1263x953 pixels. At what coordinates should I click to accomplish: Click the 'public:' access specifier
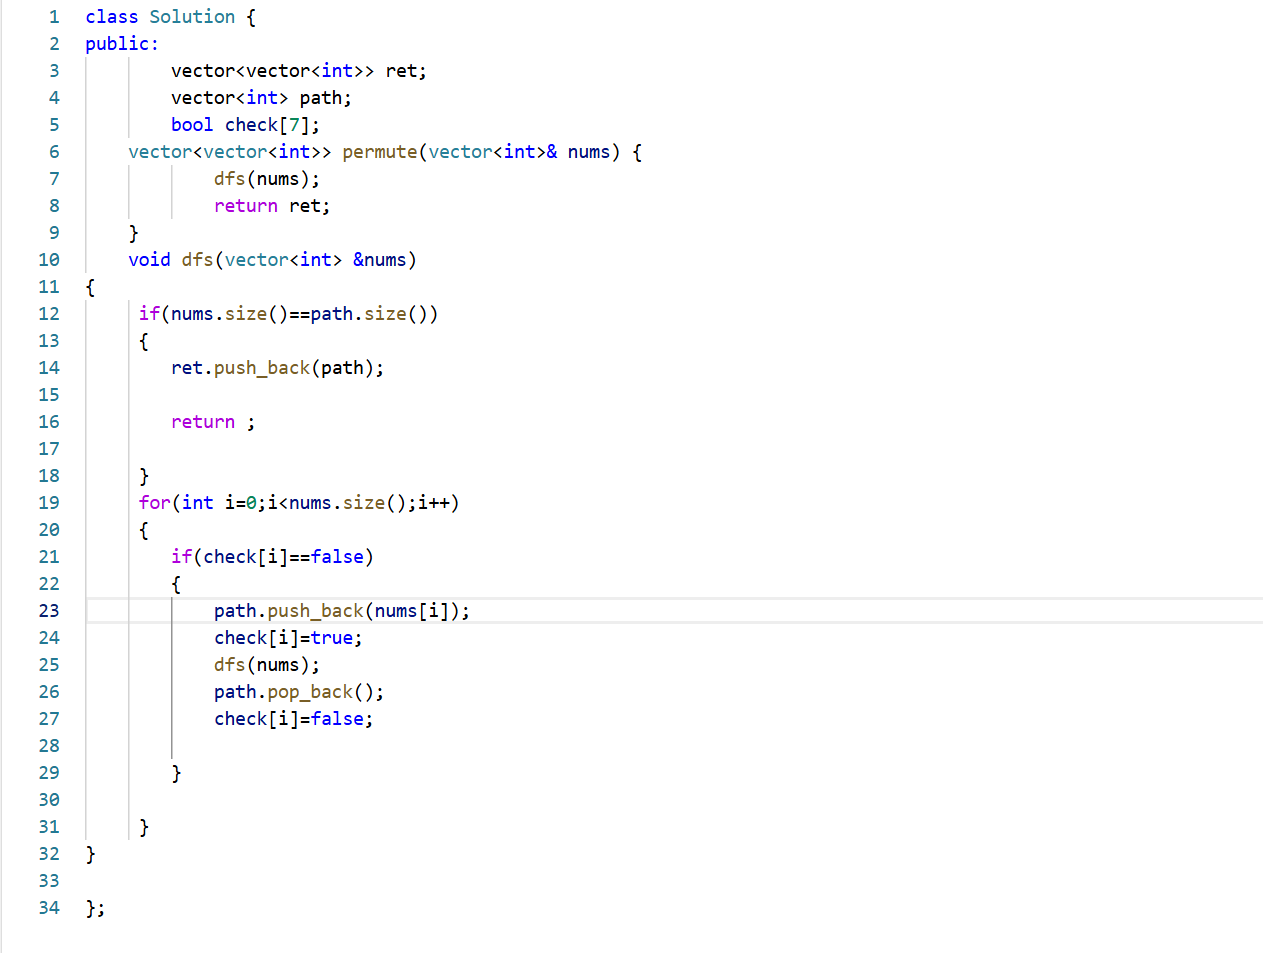(x=122, y=44)
